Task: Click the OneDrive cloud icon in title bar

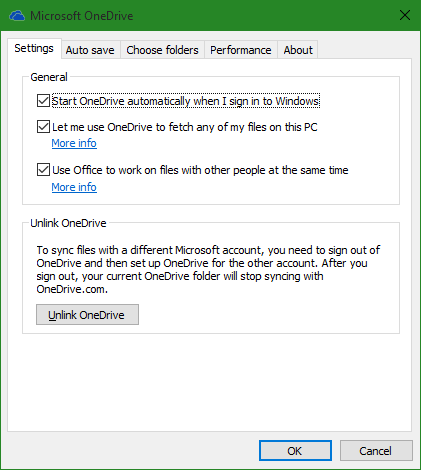Action: [x=17, y=16]
